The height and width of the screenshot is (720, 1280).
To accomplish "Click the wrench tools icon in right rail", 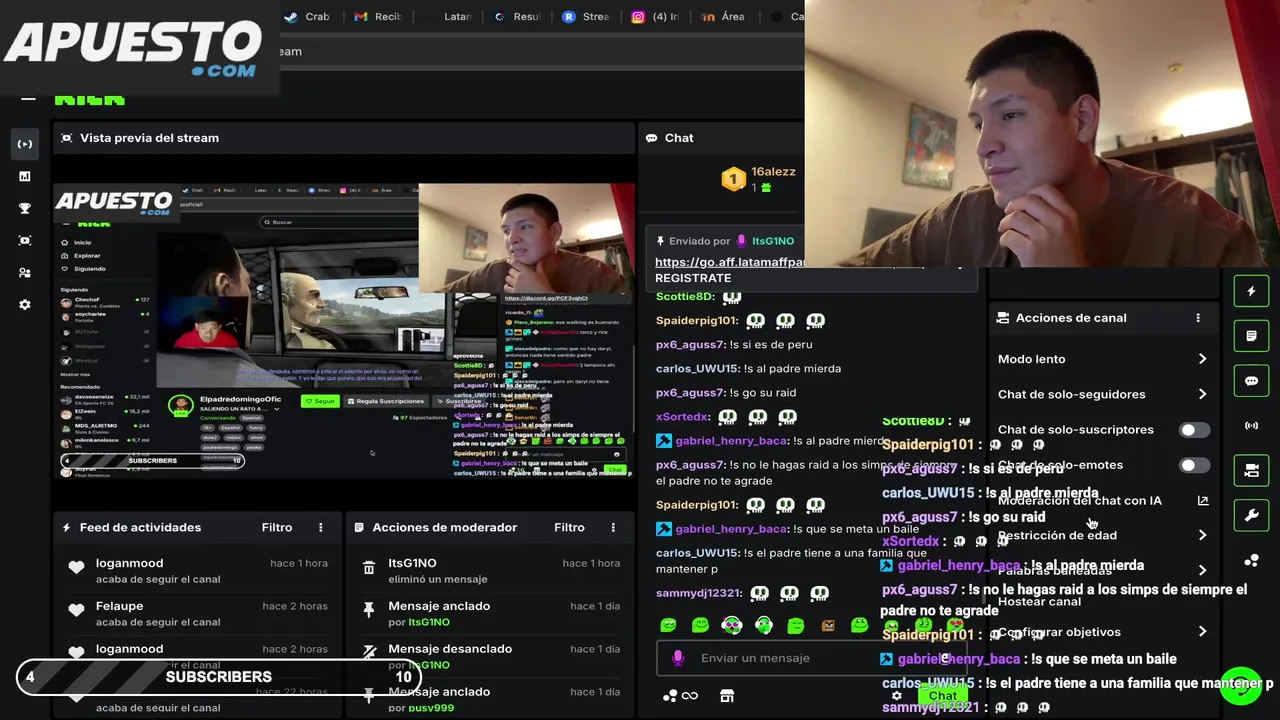I will pyautogui.click(x=1251, y=516).
